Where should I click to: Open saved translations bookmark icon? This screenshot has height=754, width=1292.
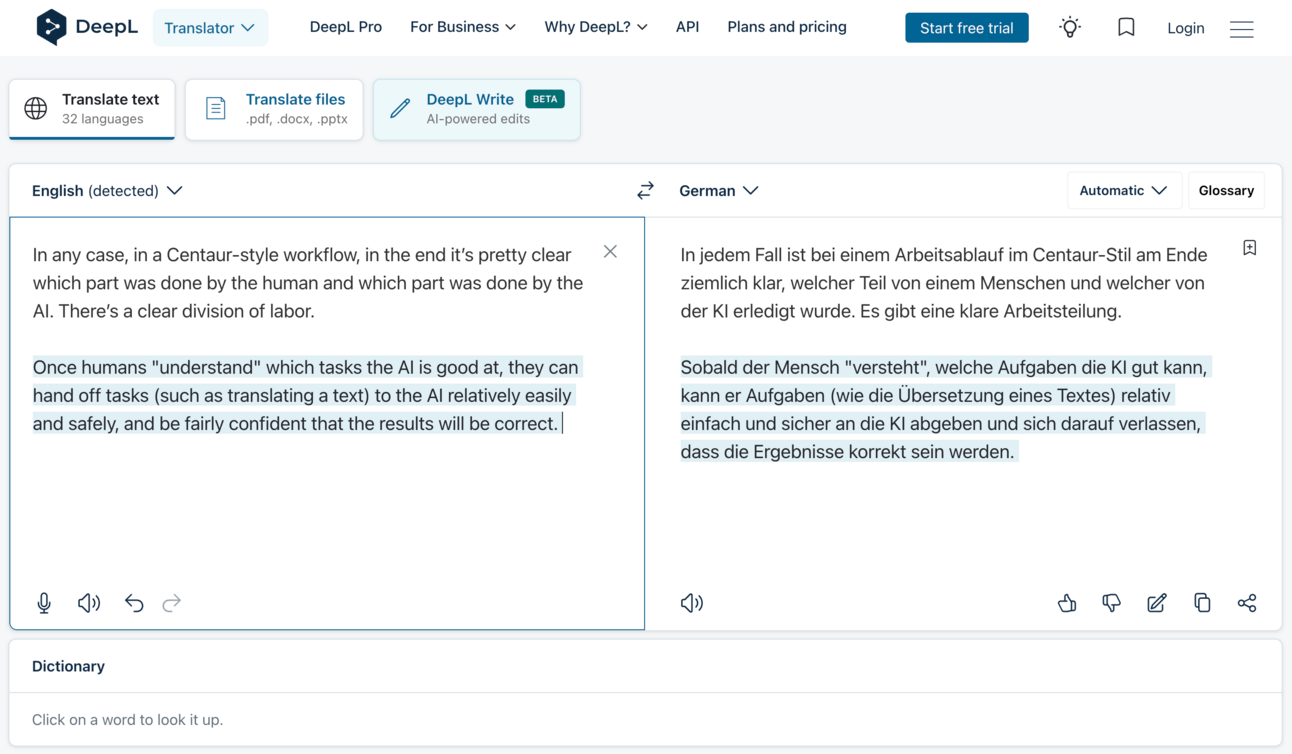[x=1126, y=28]
